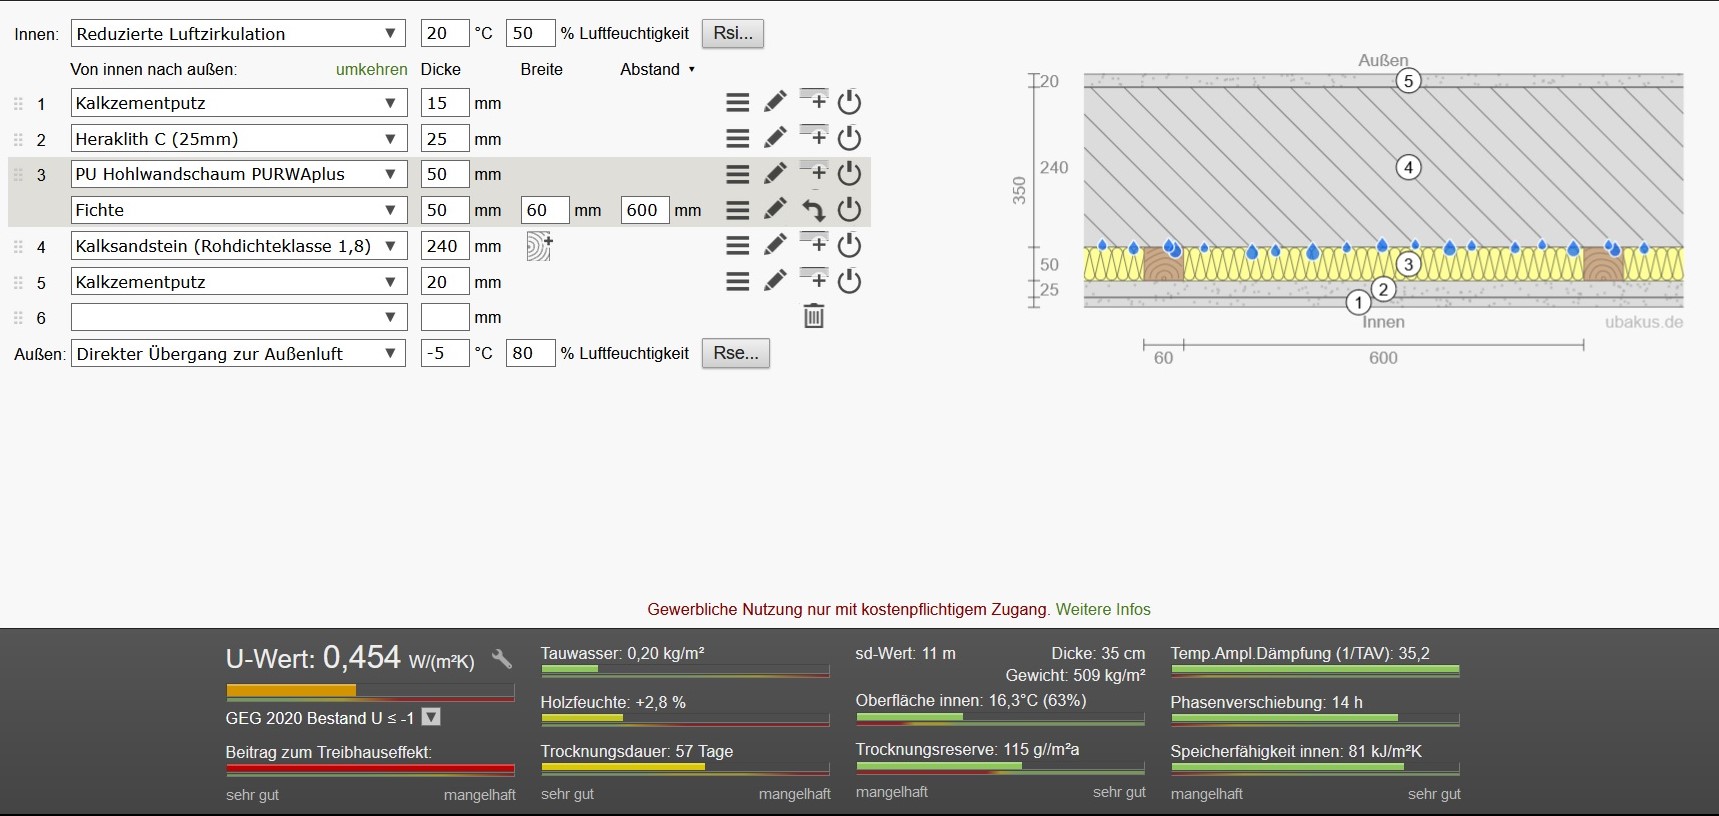Click the pencil icon for Kalksandstein layer
The image size is (1719, 816).
pos(775,245)
